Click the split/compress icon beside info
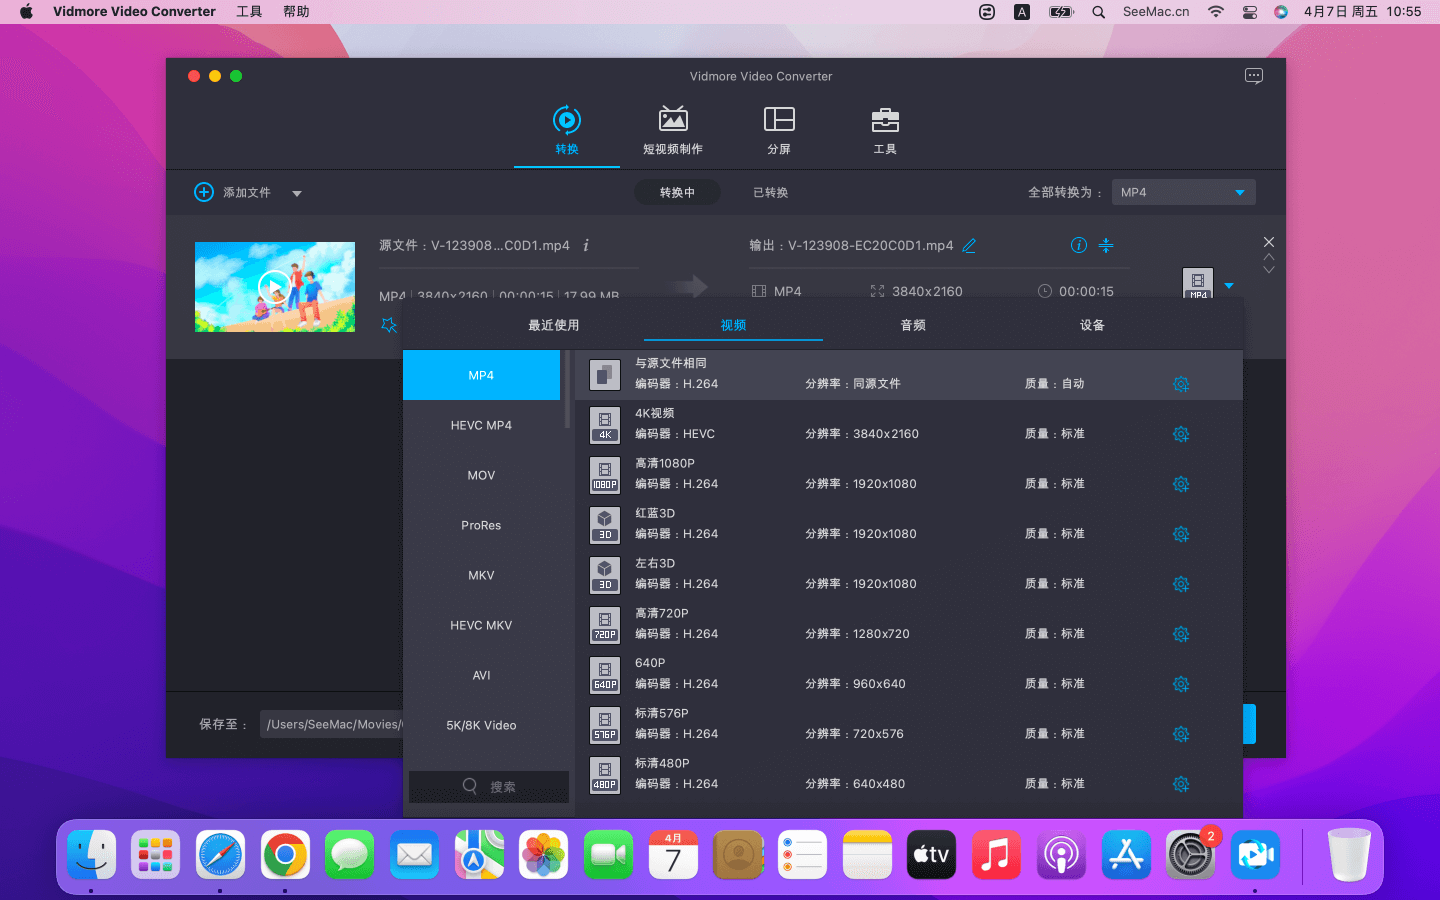The image size is (1440, 900). pos(1106,246)
